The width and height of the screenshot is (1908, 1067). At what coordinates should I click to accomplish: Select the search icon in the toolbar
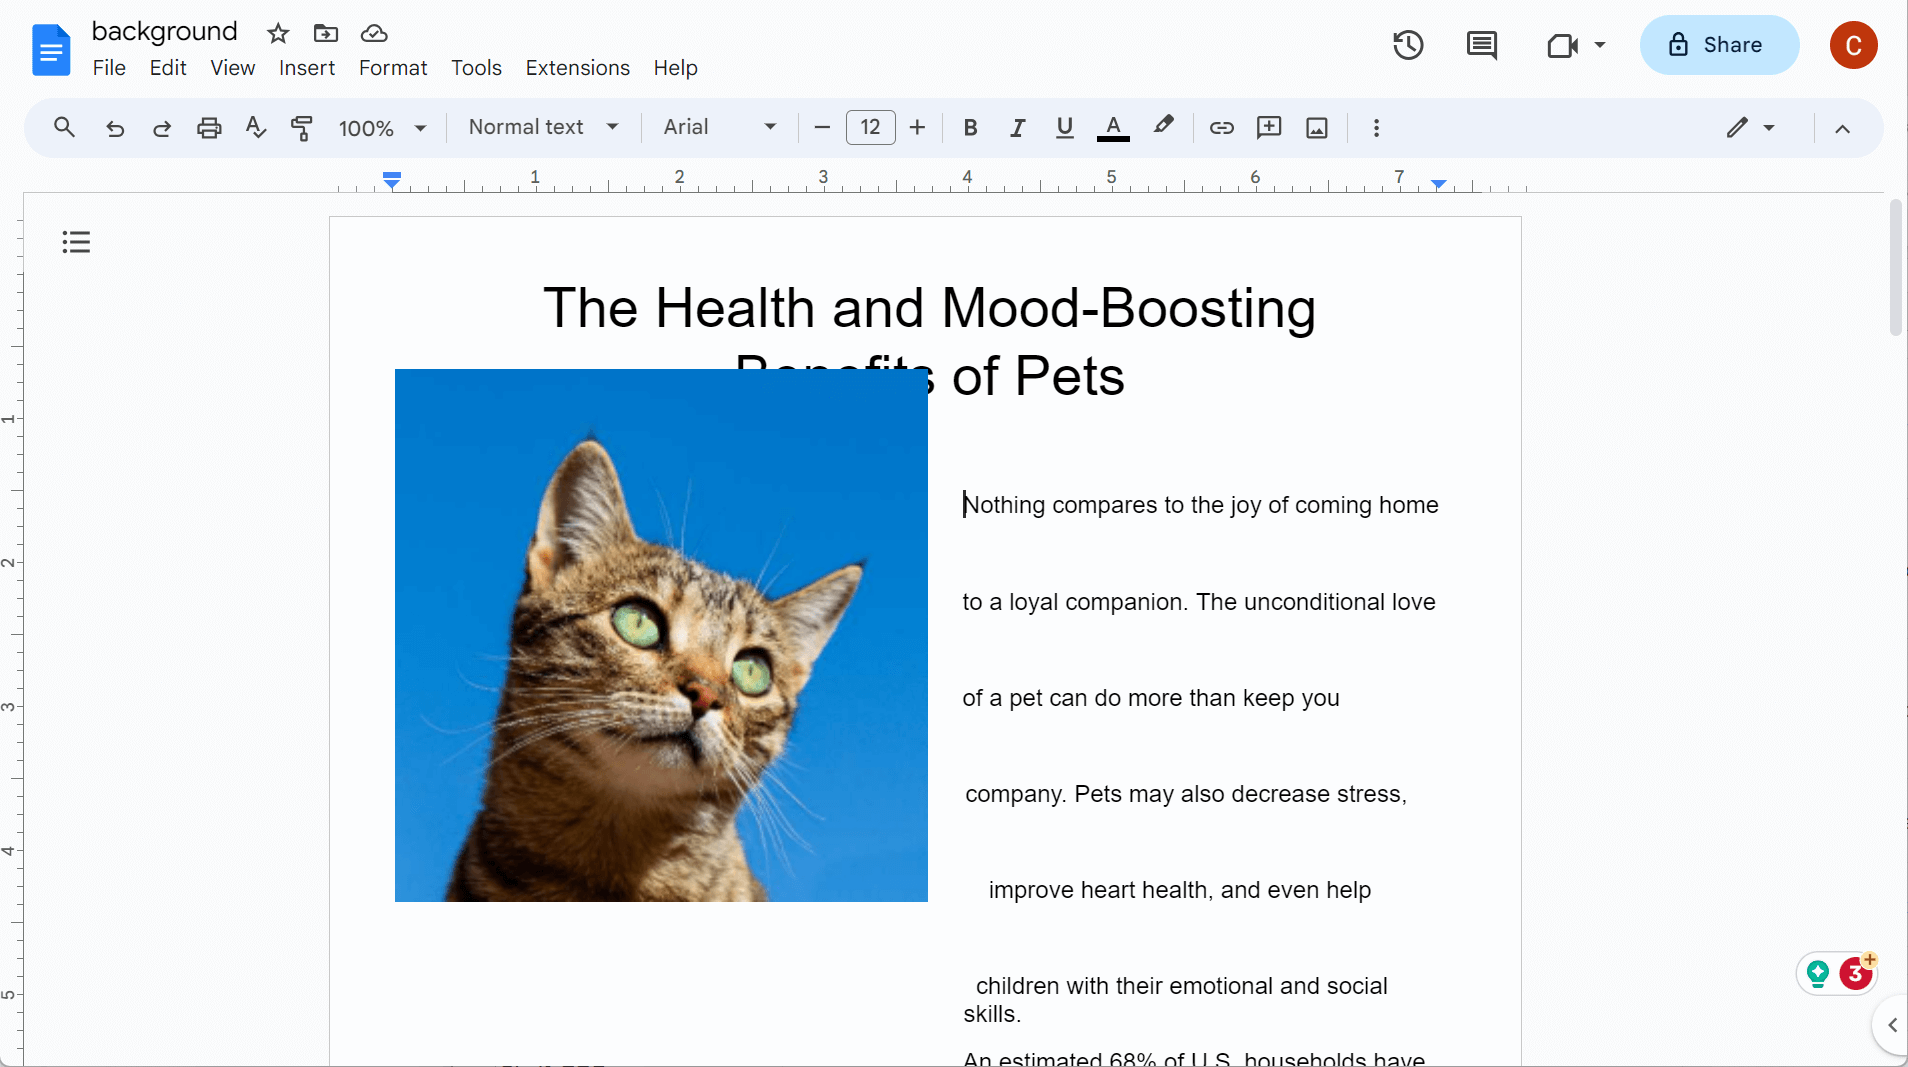63,127
